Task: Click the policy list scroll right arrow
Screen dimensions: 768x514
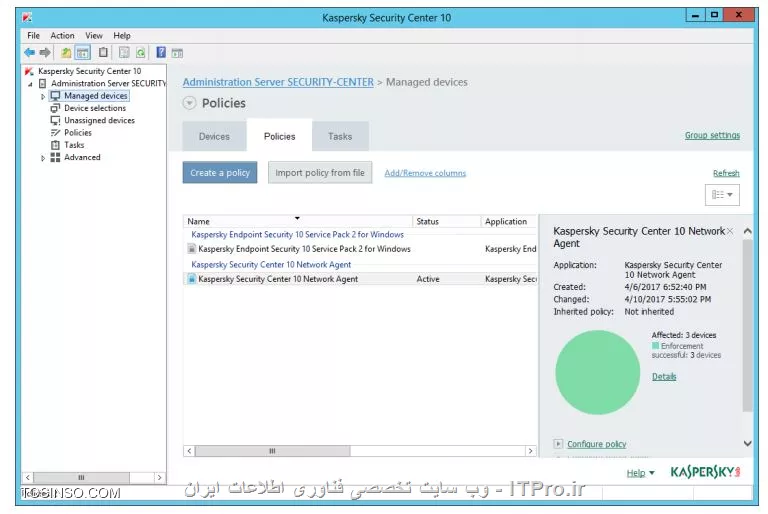Action: (530, 451)
